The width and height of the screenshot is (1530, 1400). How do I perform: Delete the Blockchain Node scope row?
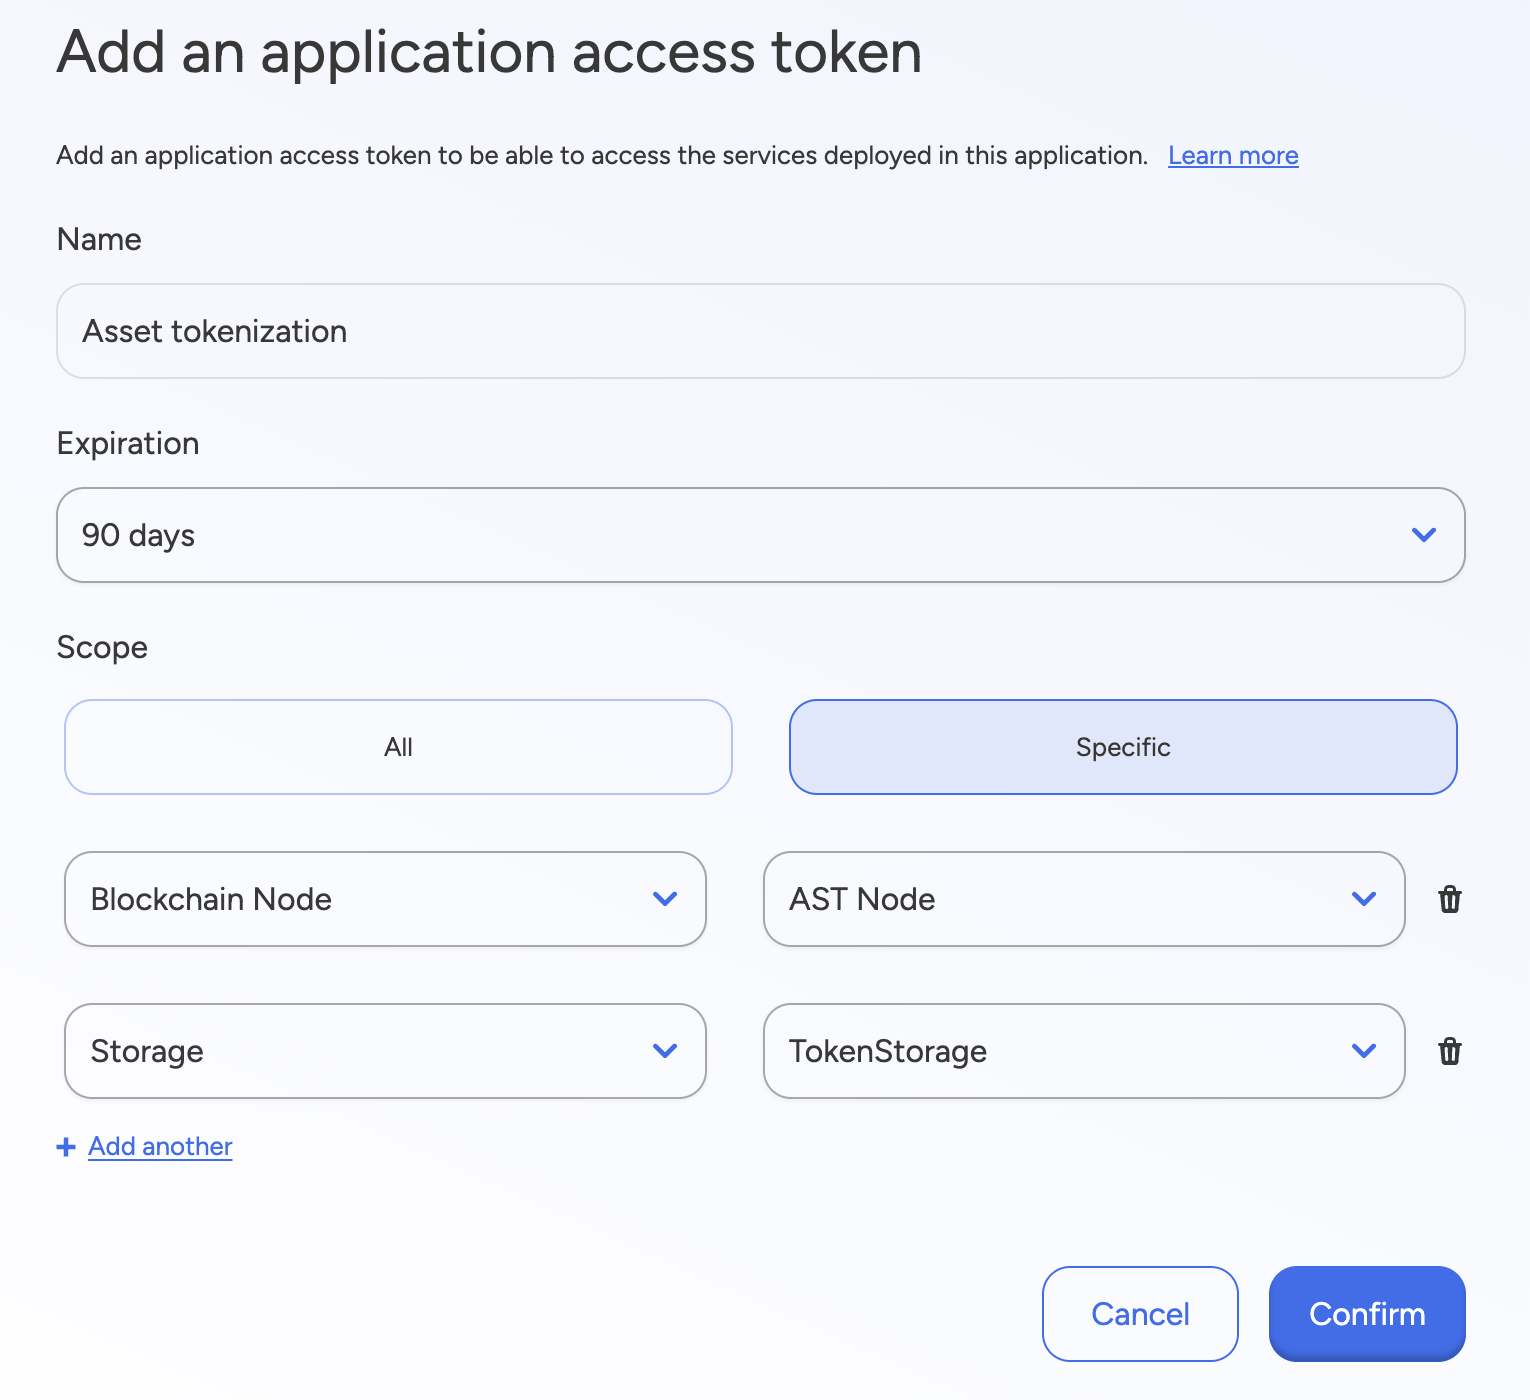tap(1449, 899)
